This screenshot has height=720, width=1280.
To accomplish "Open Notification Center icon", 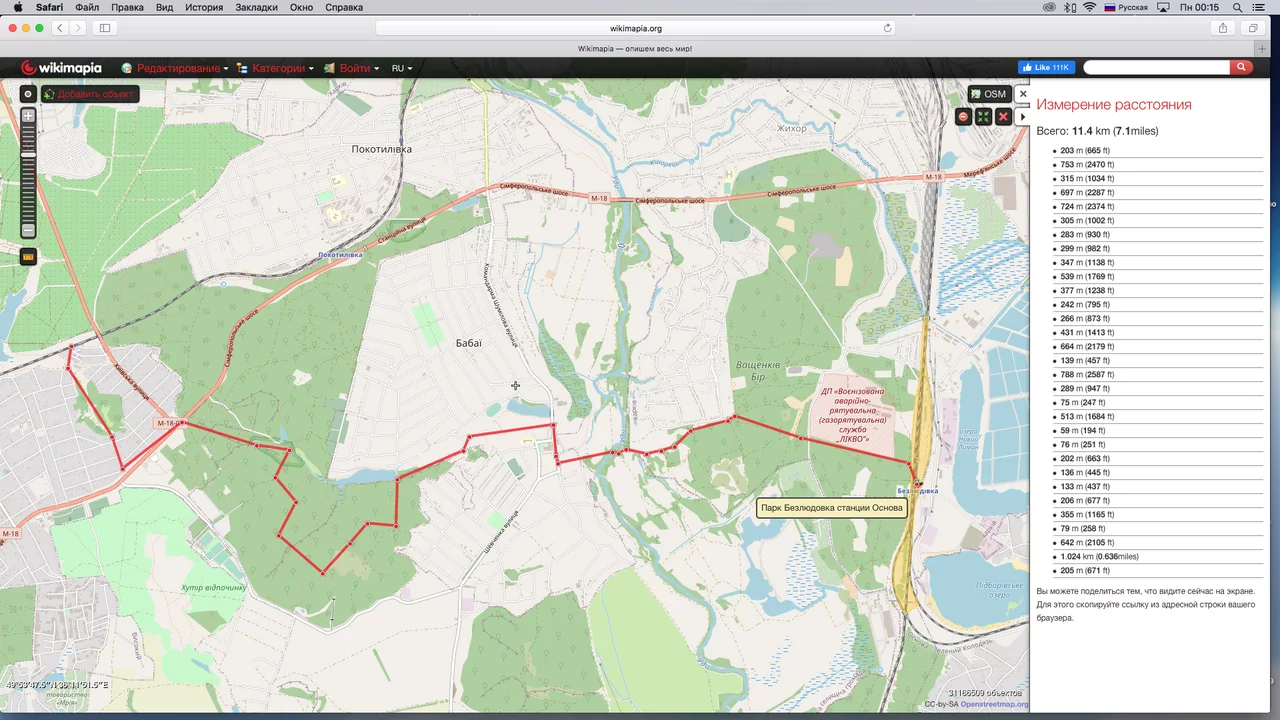I will [x=1260, y=7].
